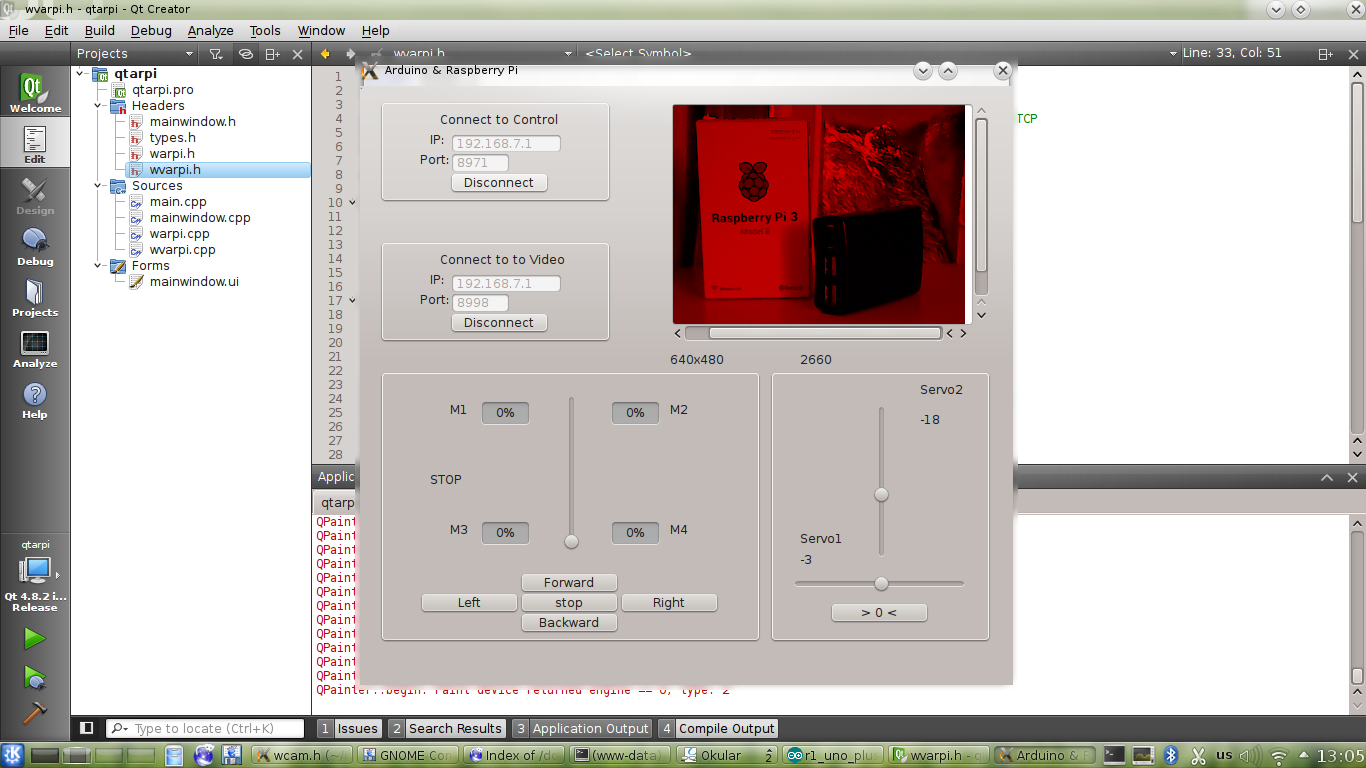Open Debug mode in the sidebar
Screen dimensions: 1366x768
point(35,246)
